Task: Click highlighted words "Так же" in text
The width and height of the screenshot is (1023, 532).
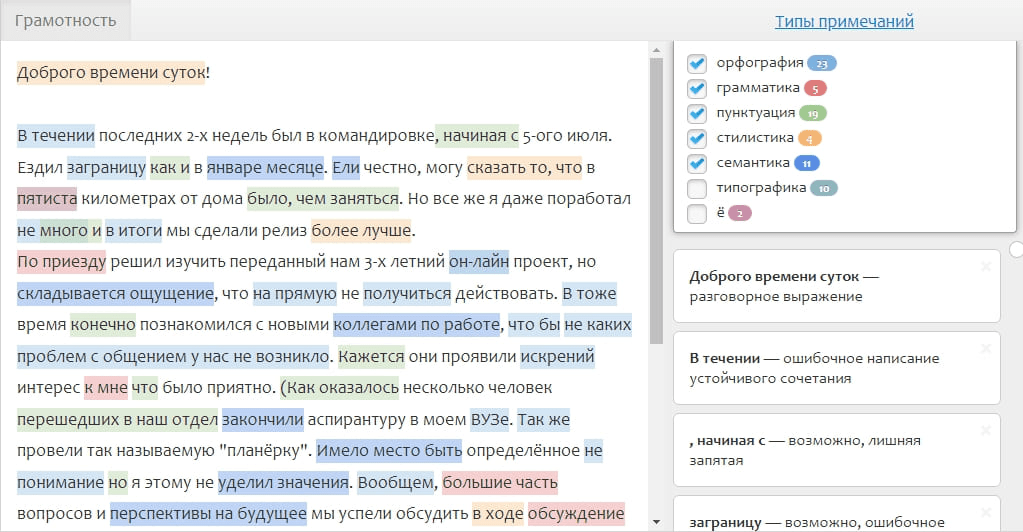Action: tap(543, 420)
